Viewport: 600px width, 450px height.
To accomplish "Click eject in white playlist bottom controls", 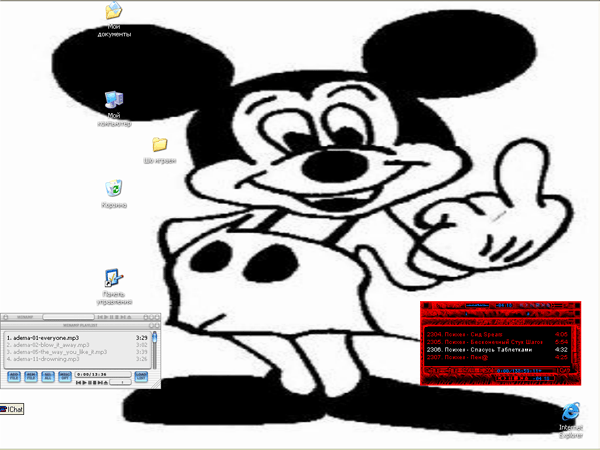I will [106, 383].
